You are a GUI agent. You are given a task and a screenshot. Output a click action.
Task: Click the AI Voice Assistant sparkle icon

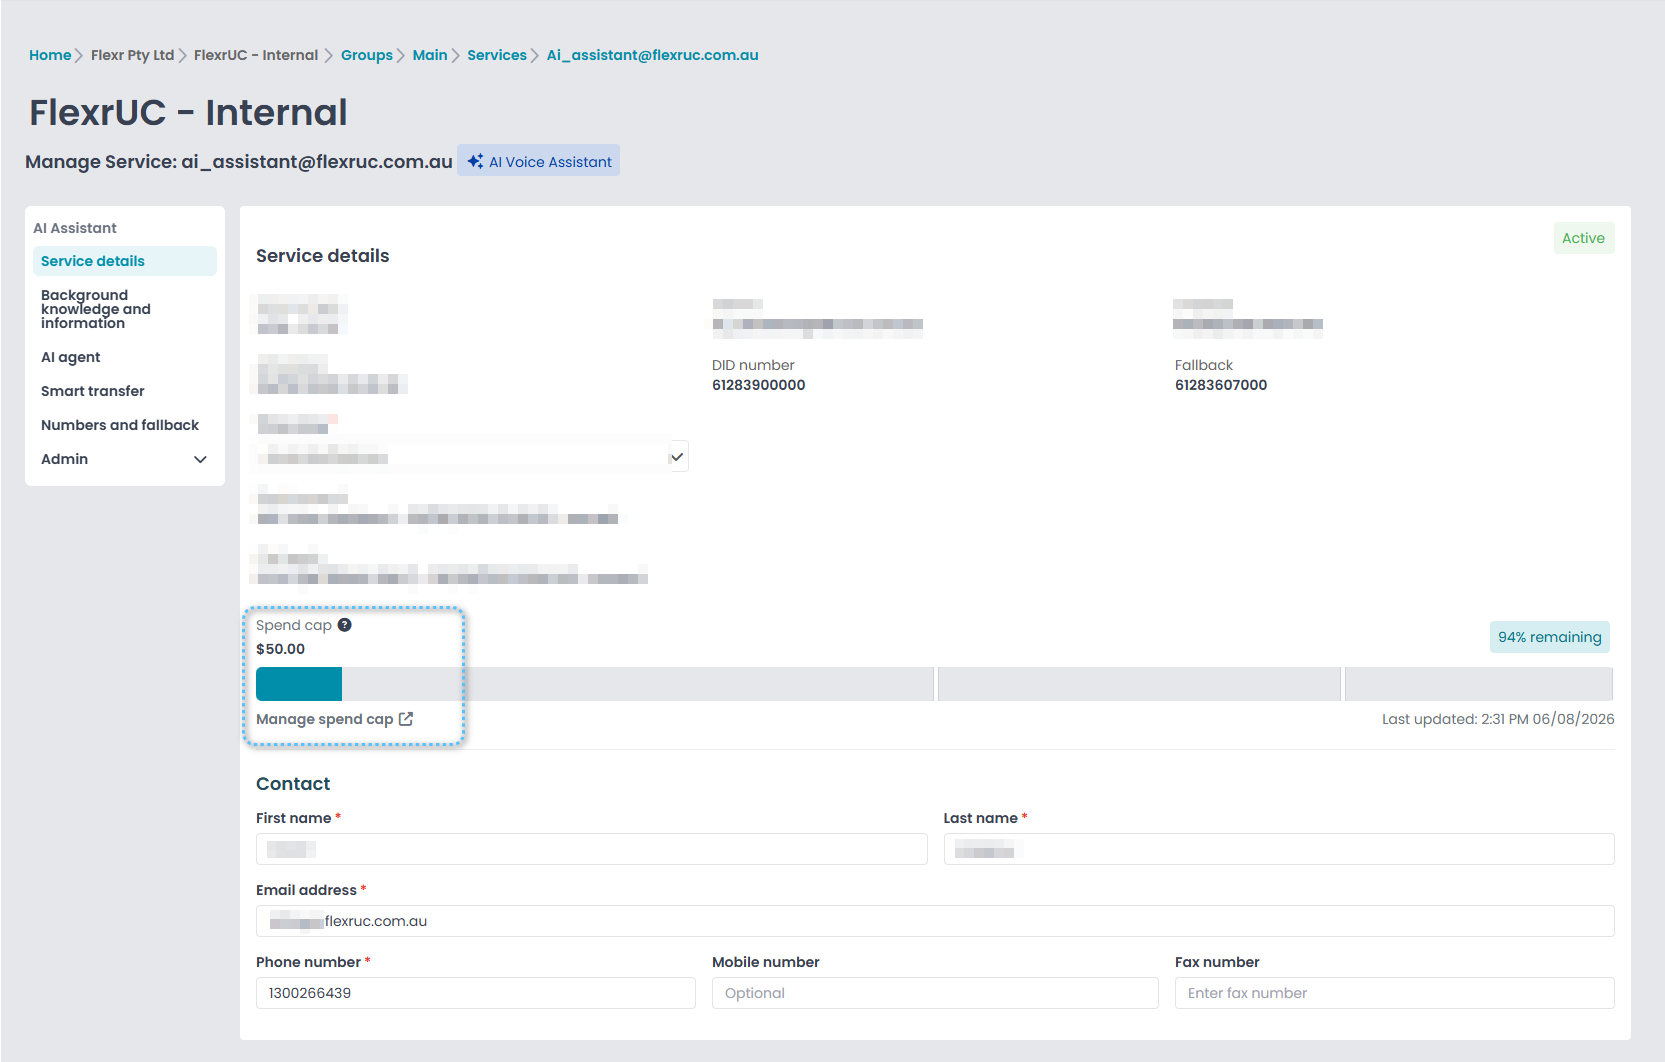point(475,161)
